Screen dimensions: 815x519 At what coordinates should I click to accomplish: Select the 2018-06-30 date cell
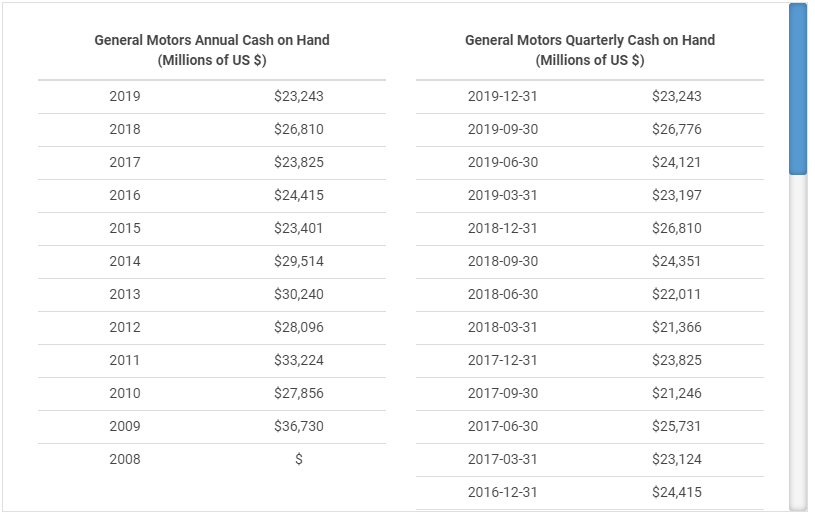tap(503, 294)
